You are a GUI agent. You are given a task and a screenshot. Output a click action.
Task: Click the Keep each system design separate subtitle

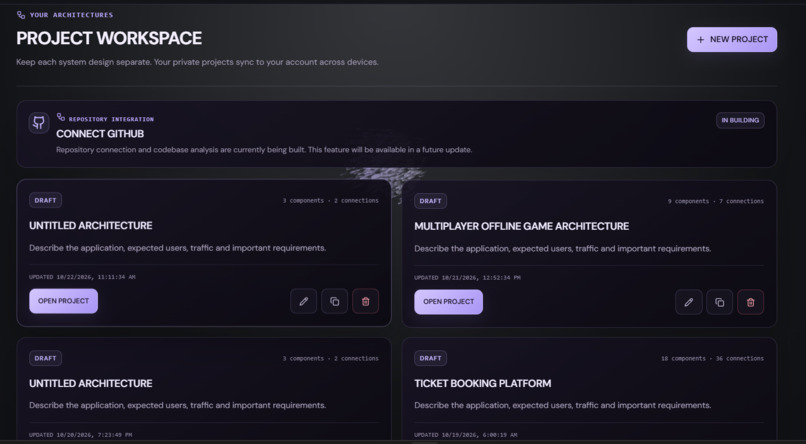pyautogui.click(x=197, y=62)
